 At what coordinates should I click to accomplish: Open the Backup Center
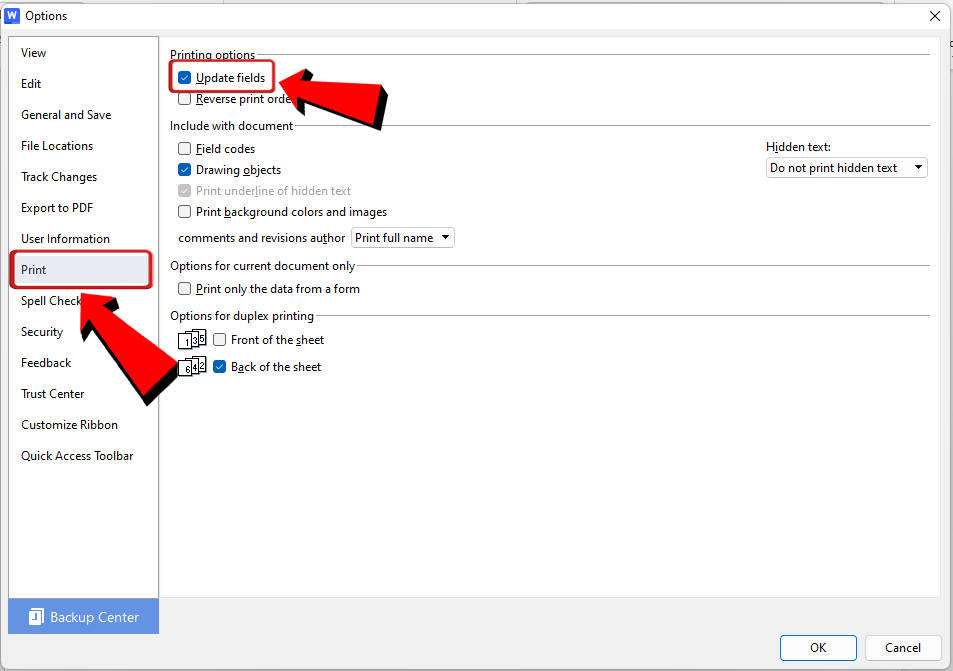click(83, 617)
